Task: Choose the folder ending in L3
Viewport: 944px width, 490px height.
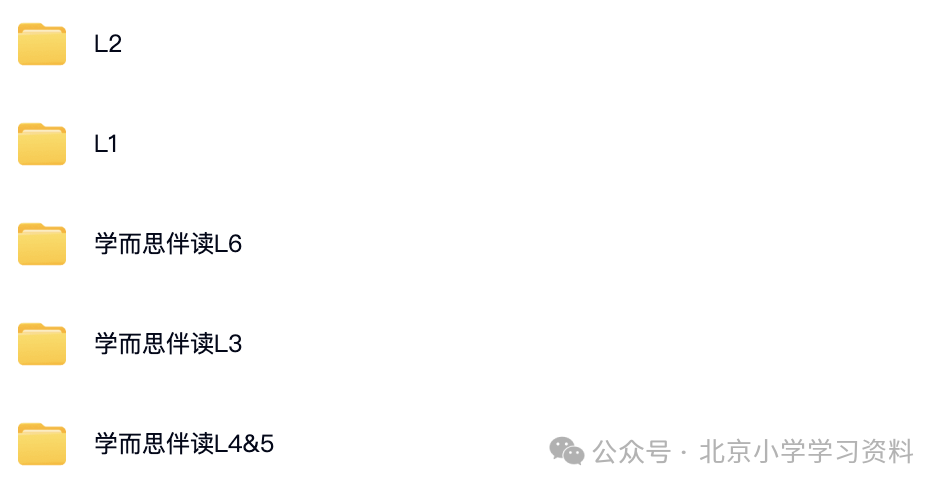Action: point(42,344)
